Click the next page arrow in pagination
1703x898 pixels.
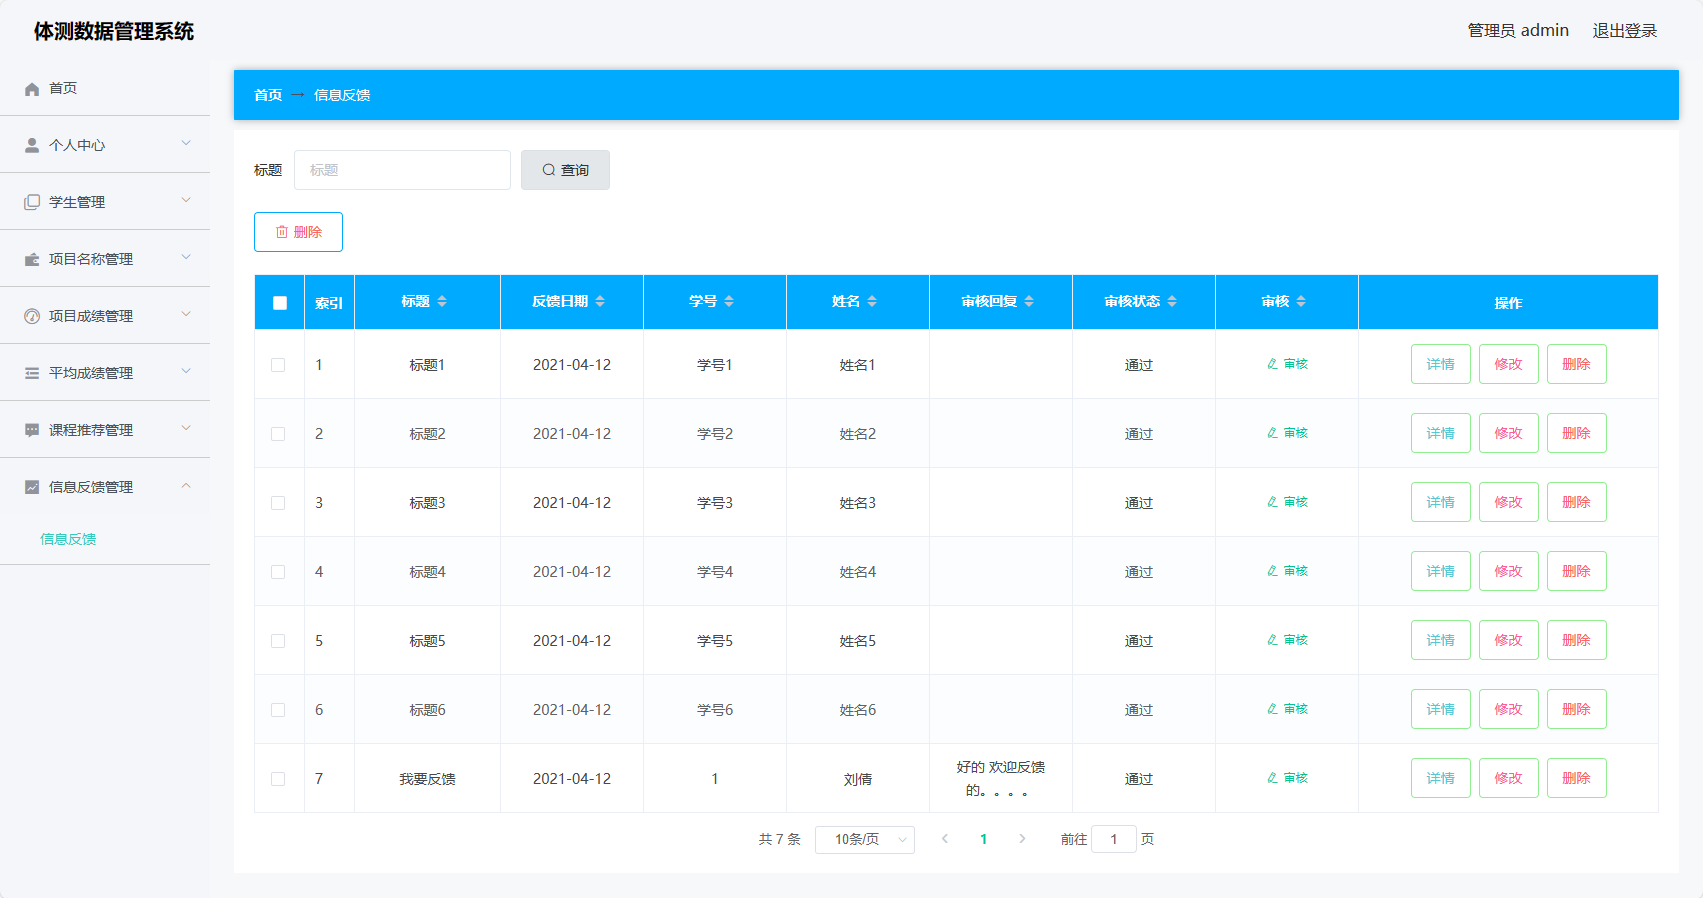click(x=1022, y=839)
